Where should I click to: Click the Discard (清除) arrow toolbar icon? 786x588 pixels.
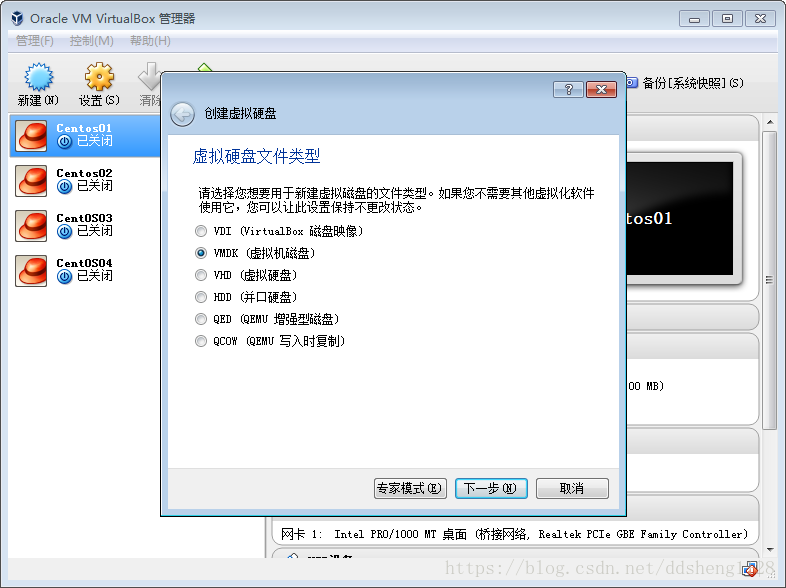(149, 77)
